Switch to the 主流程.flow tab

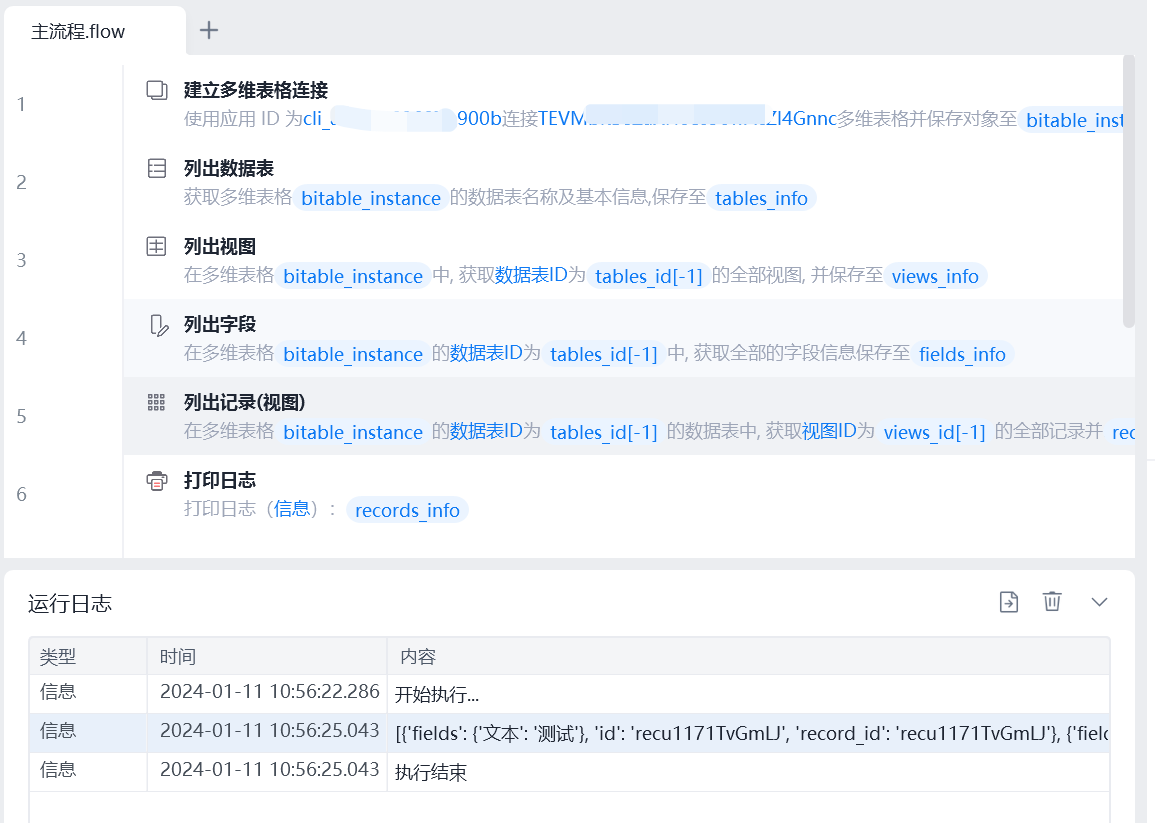94,31
